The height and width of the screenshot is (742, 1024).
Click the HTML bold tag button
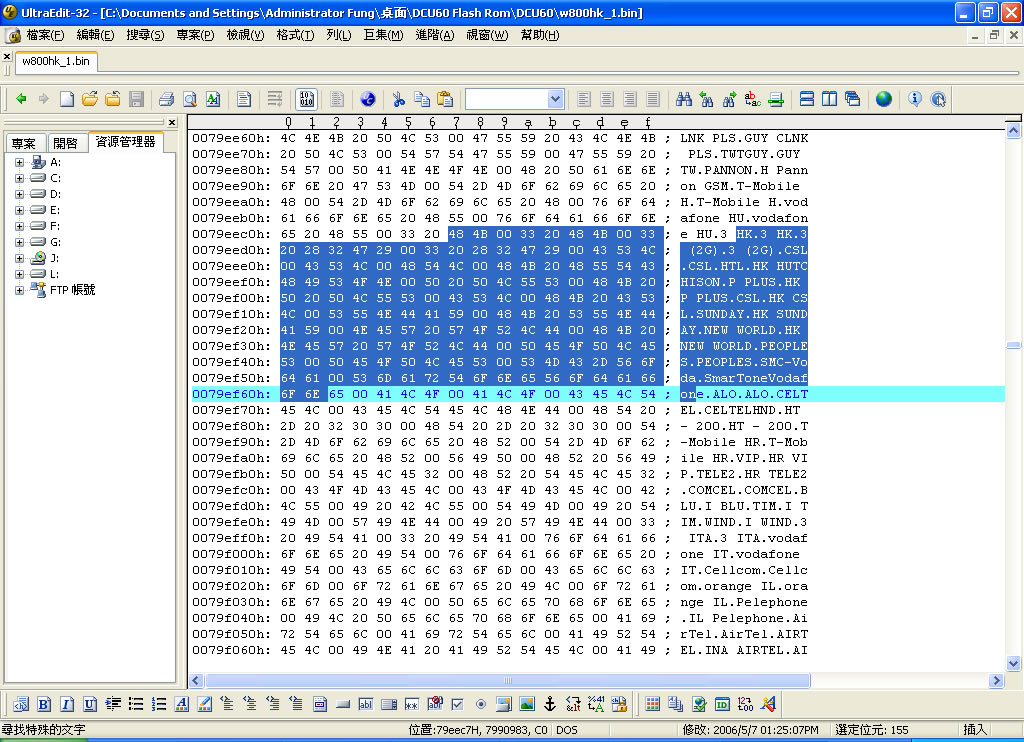pyautogui.click(x=45, y=704)
